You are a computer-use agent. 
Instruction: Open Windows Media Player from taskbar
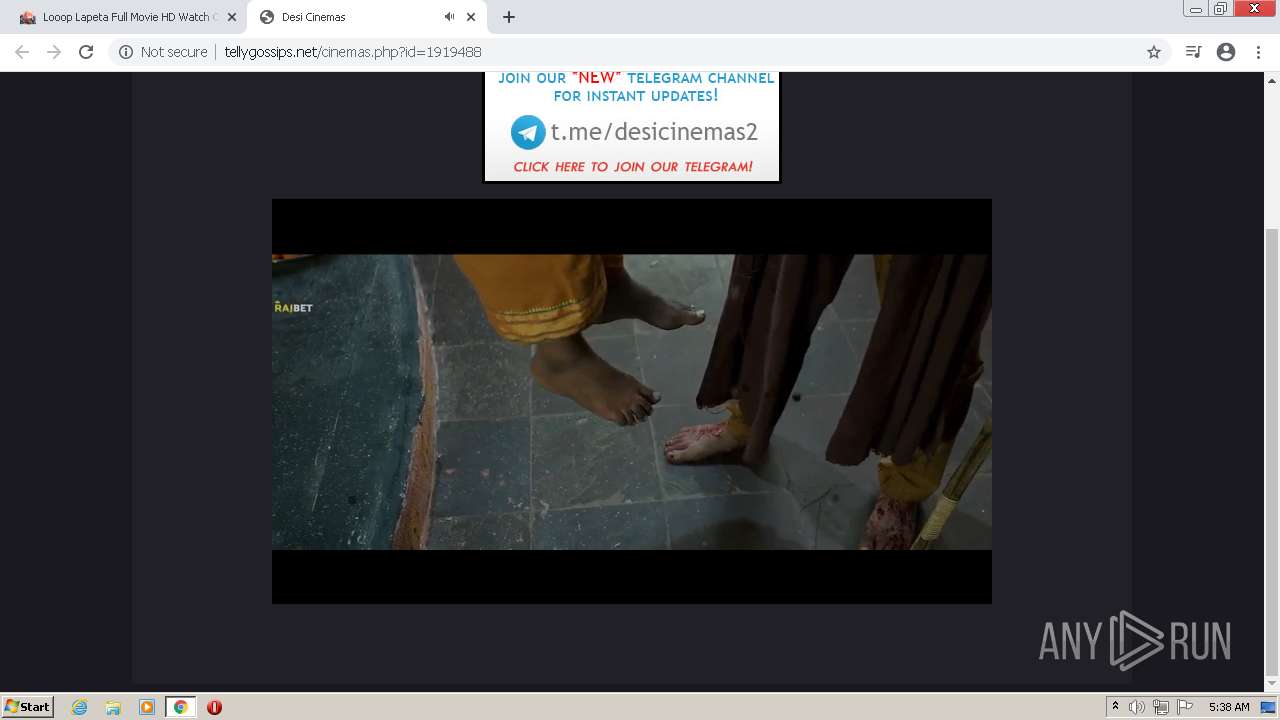coord(147,707)
